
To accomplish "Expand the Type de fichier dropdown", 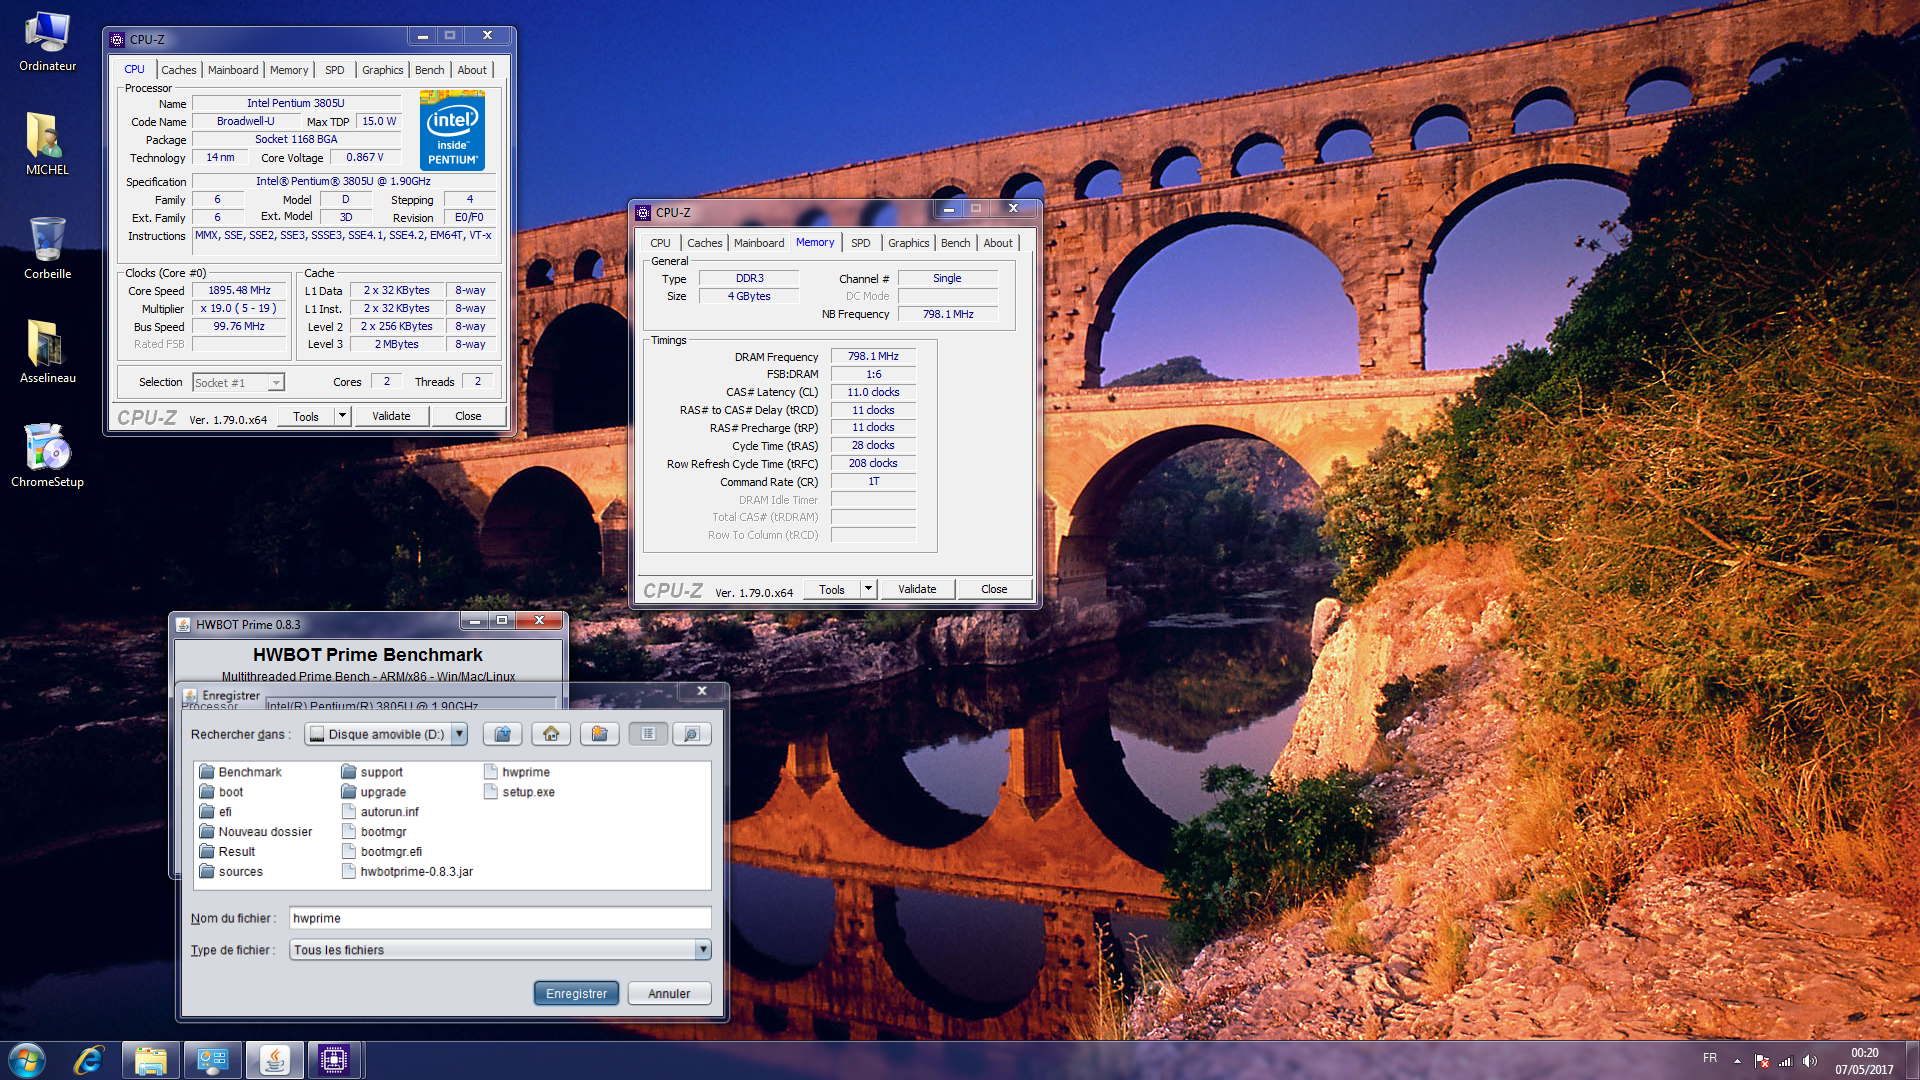I will click(703, 950).
